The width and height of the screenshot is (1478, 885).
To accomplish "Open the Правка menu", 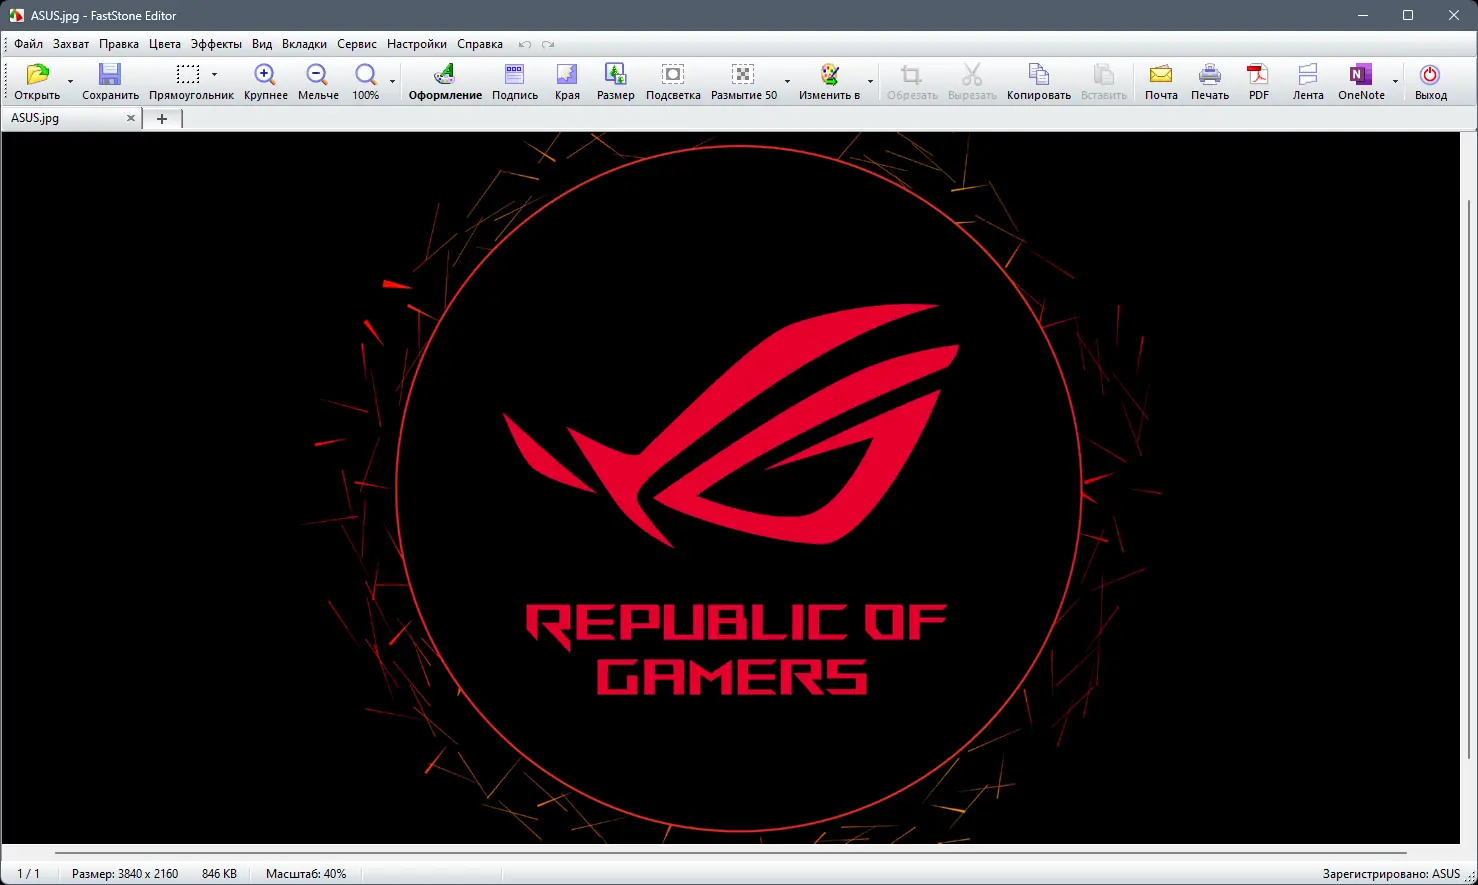I will tap(119, 44).
